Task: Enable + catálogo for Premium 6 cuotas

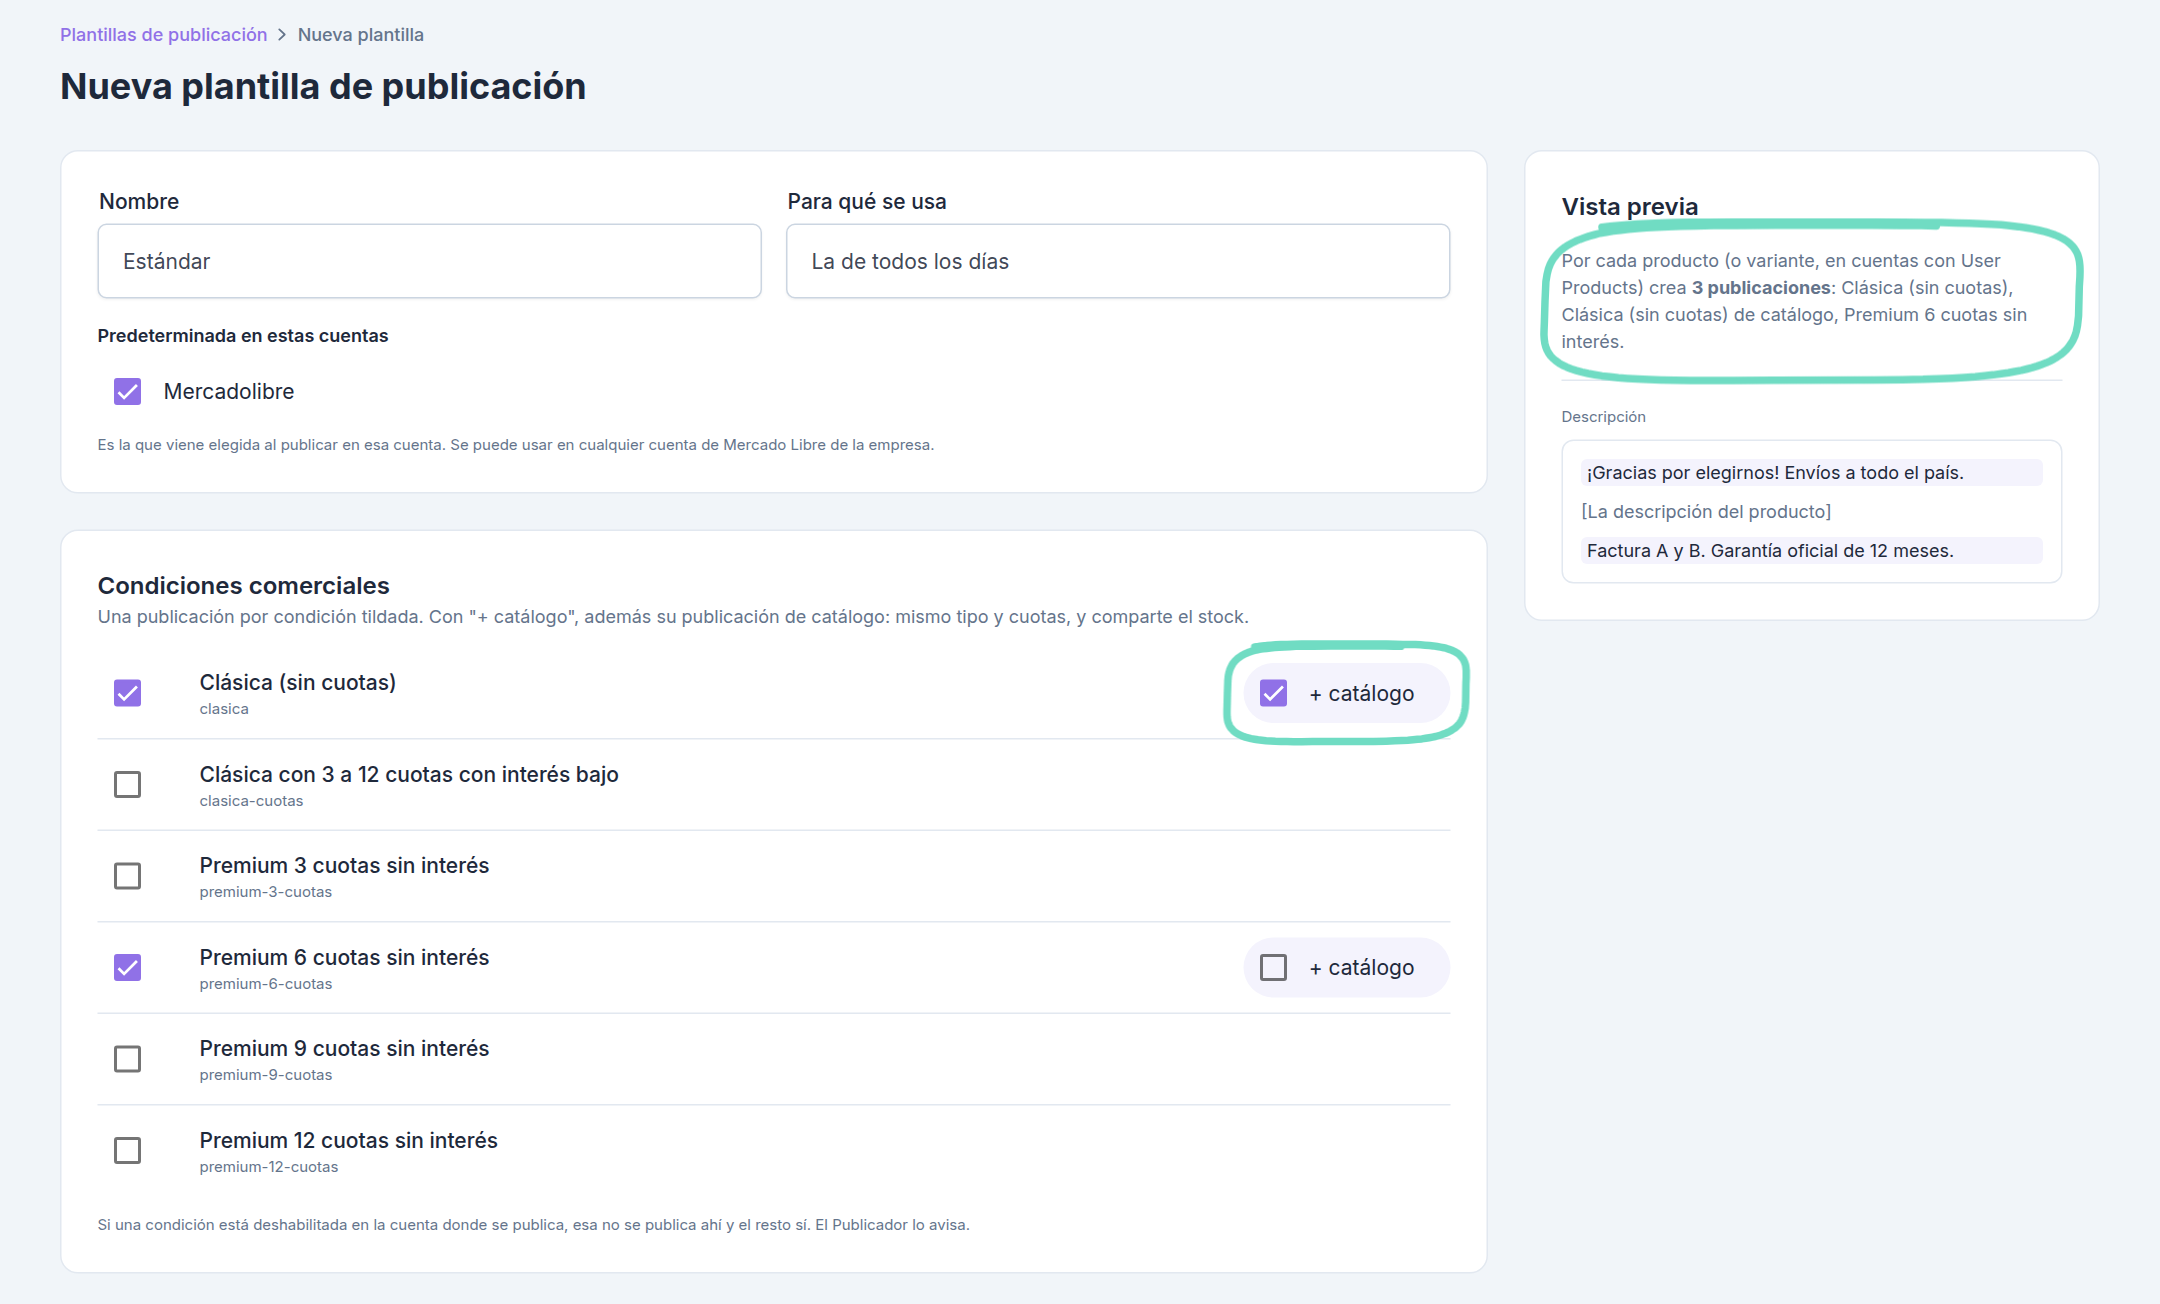Action: (1273, 967)
